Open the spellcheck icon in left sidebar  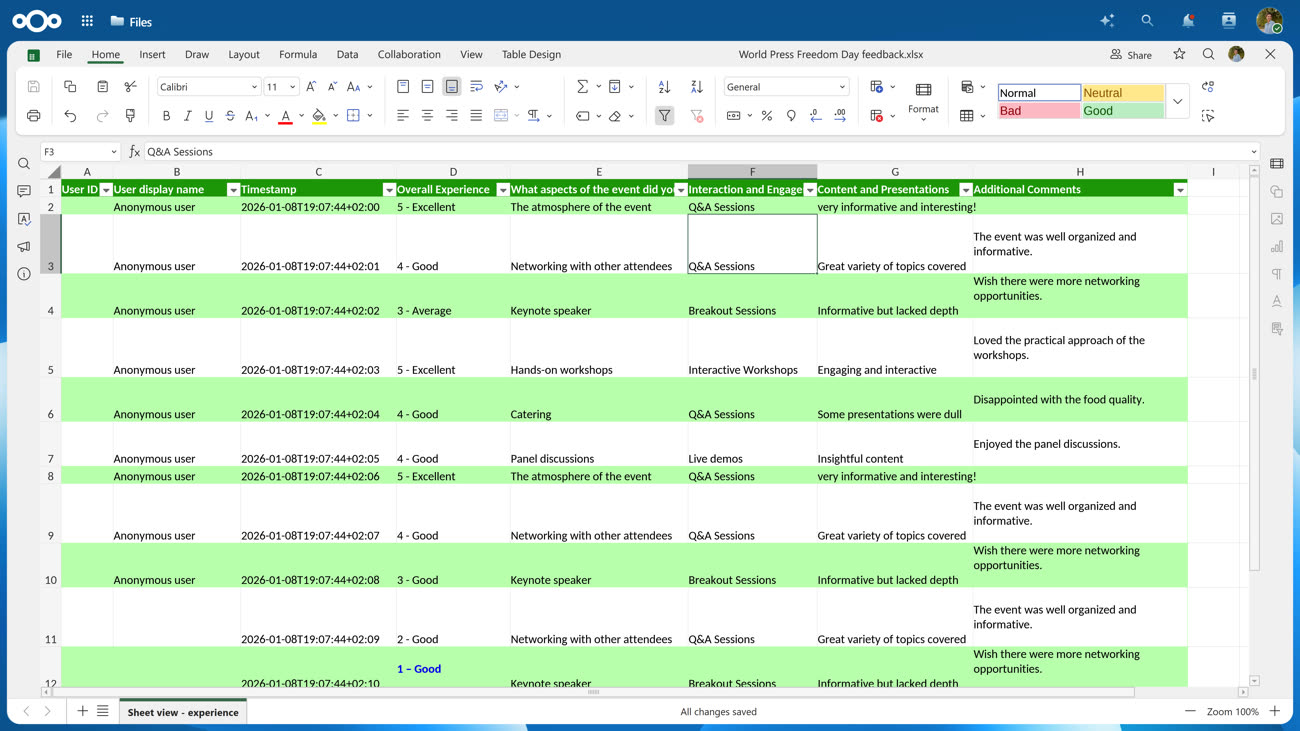(24, 219)
